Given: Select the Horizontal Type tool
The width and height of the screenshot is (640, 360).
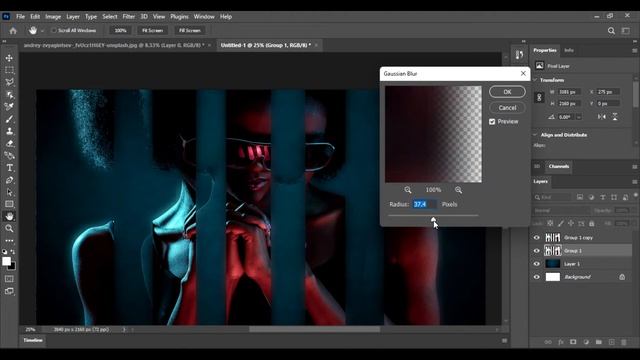Looking at the screenshot, I should coord(9,168).
